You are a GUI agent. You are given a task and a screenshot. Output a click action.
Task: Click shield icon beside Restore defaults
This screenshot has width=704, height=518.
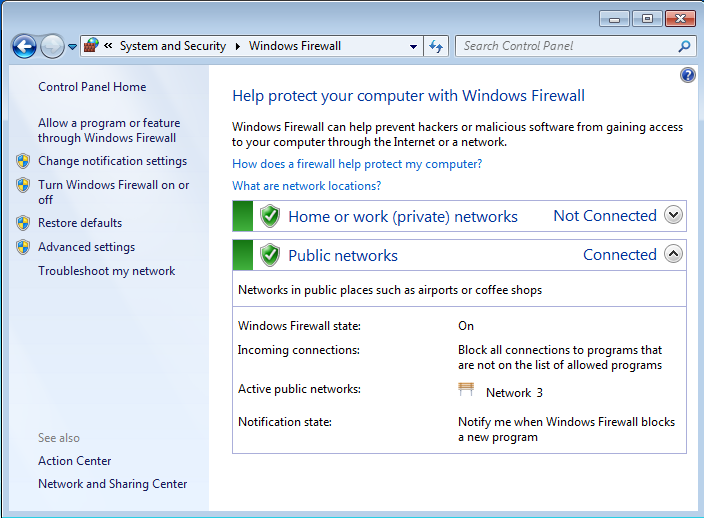click(23, 223)
